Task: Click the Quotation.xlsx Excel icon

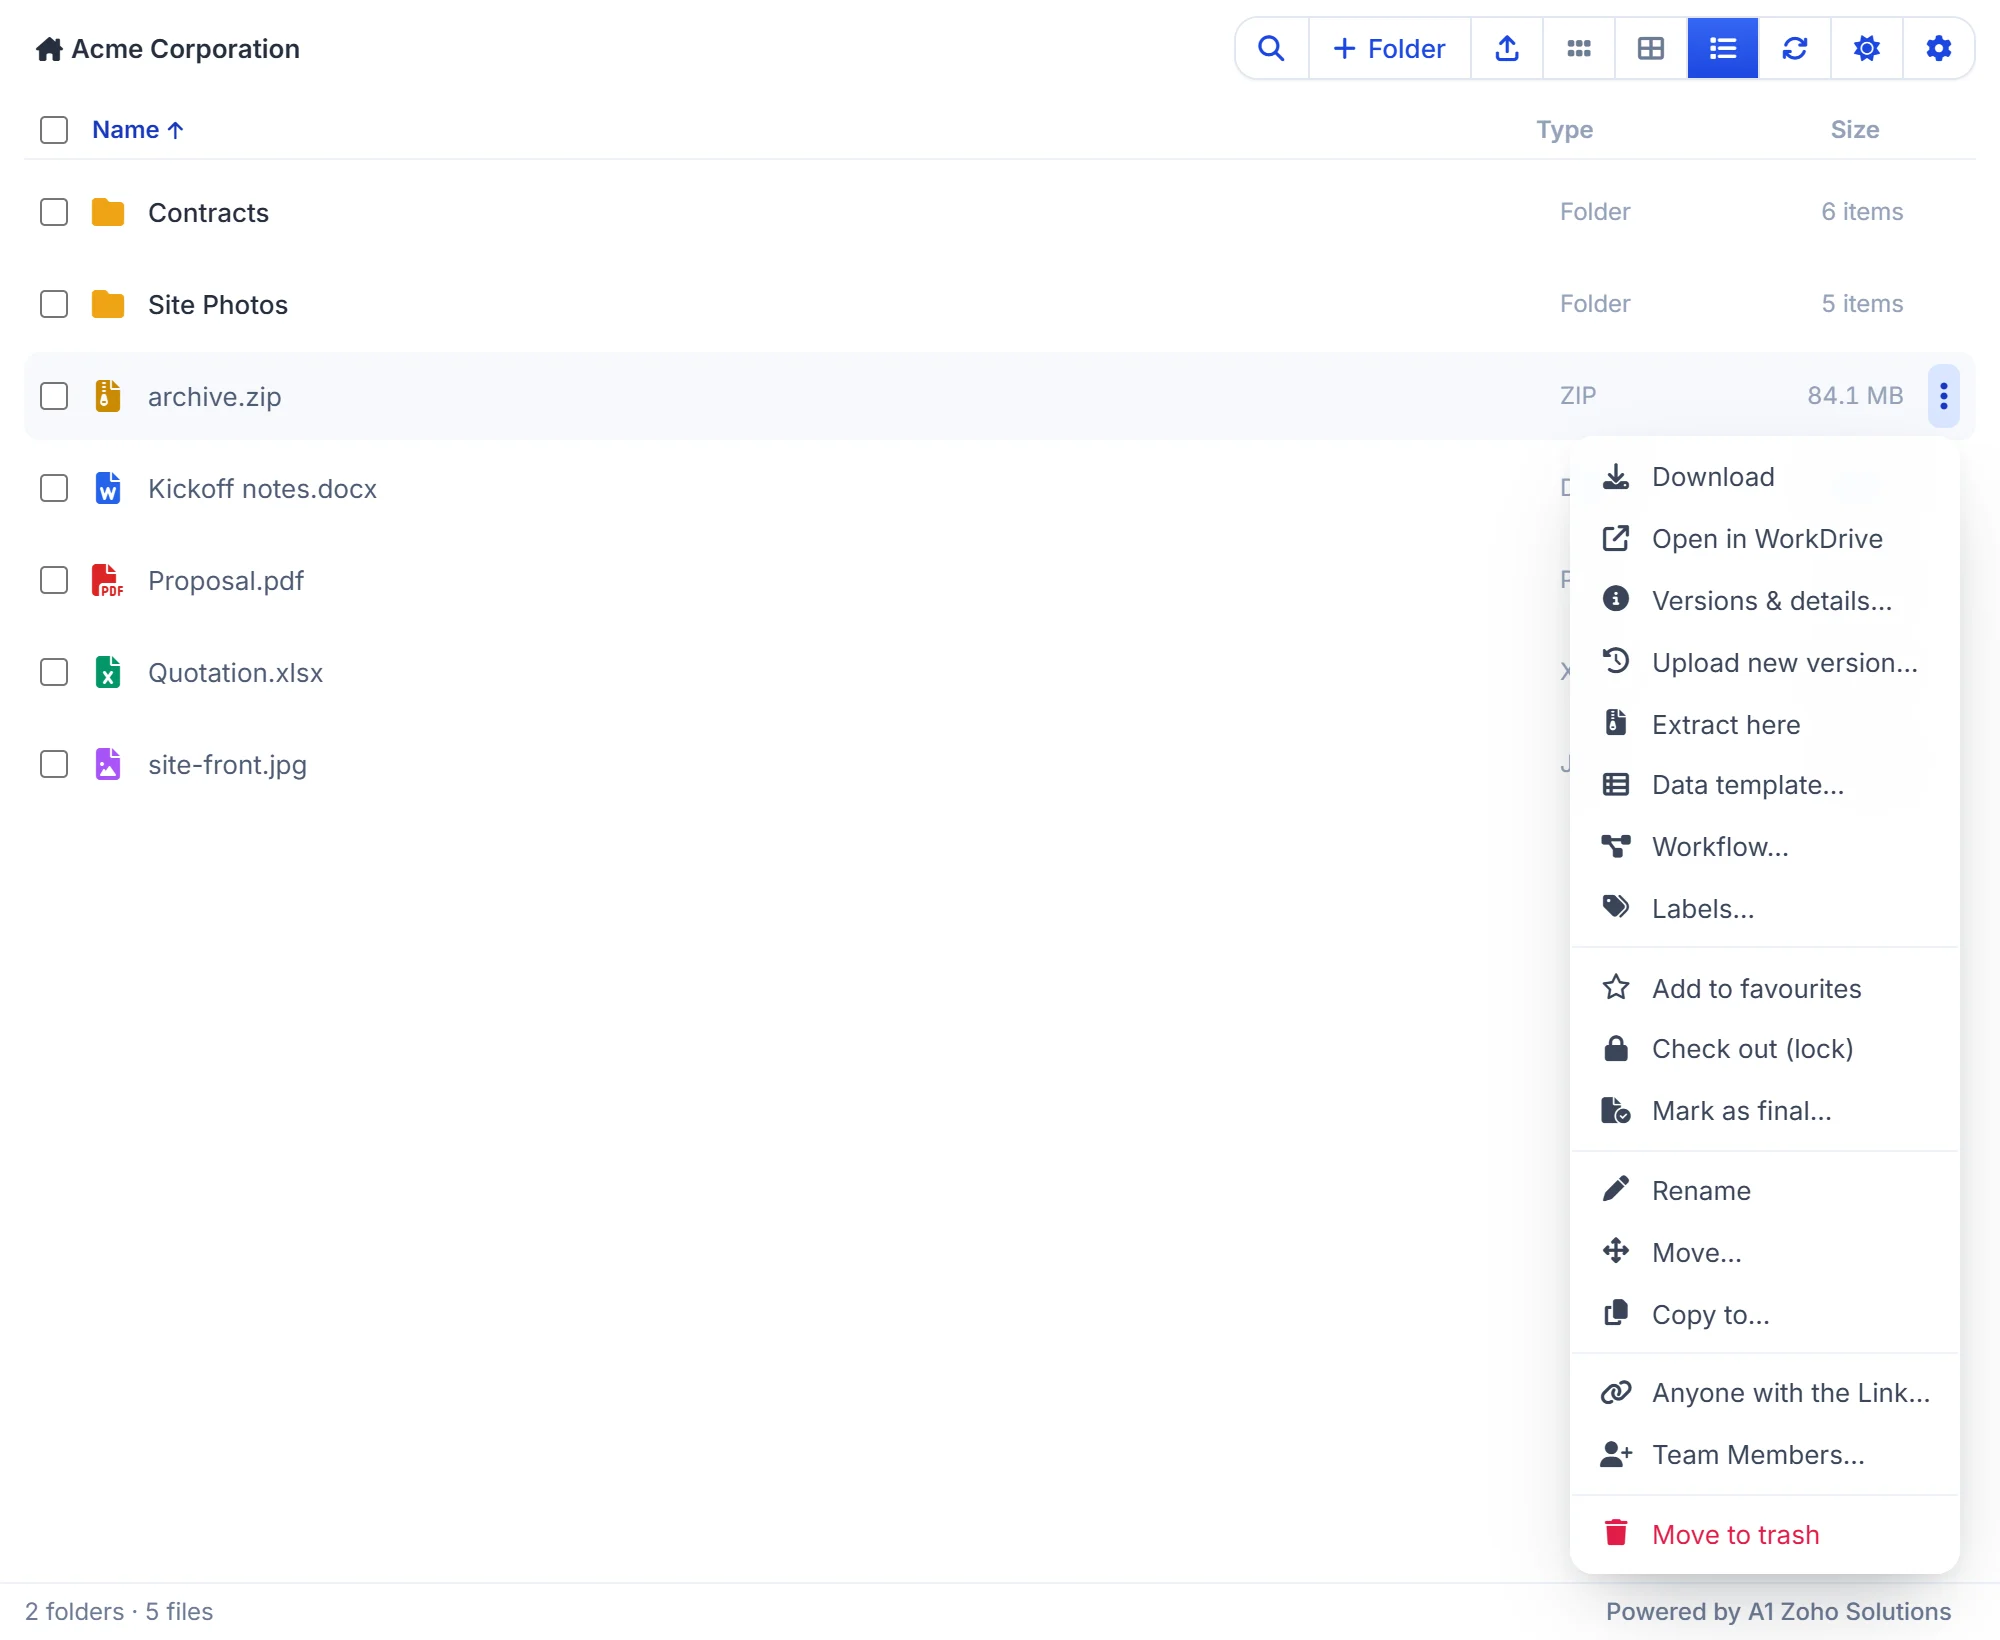Action: (x=108, y=672)
